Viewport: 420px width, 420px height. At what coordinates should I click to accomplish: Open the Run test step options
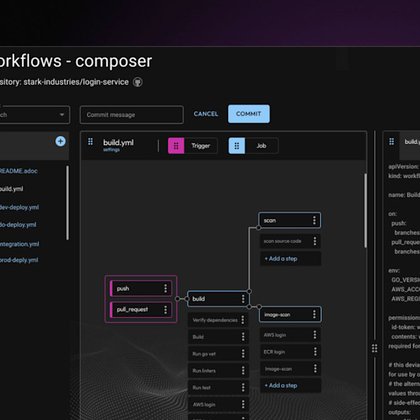(243, 387)
